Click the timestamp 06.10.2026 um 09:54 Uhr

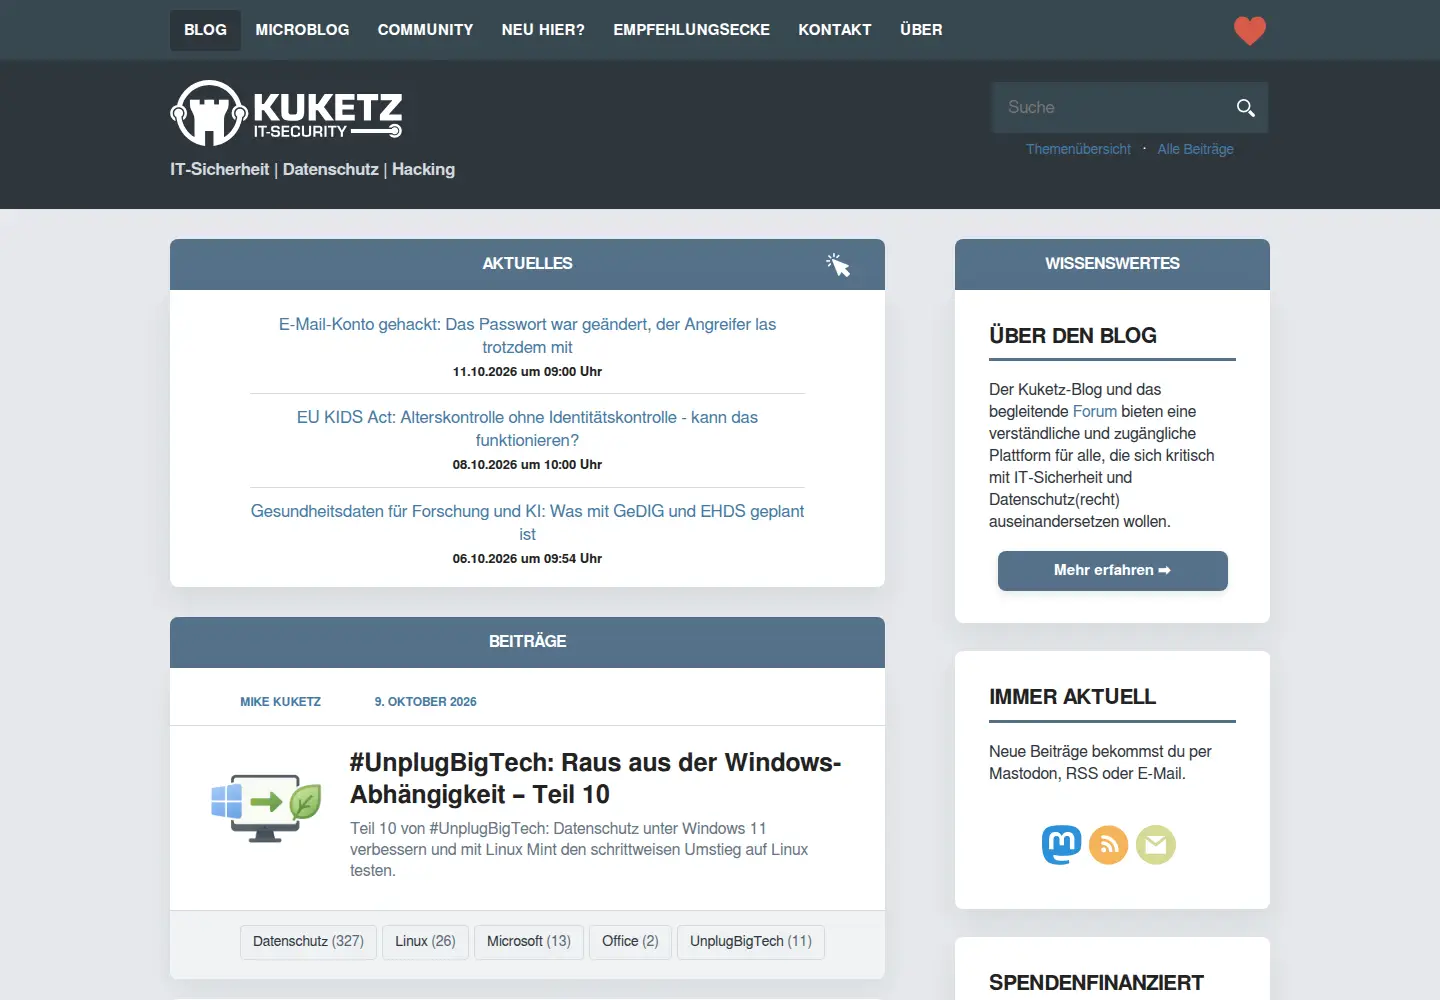click(527, 559)
